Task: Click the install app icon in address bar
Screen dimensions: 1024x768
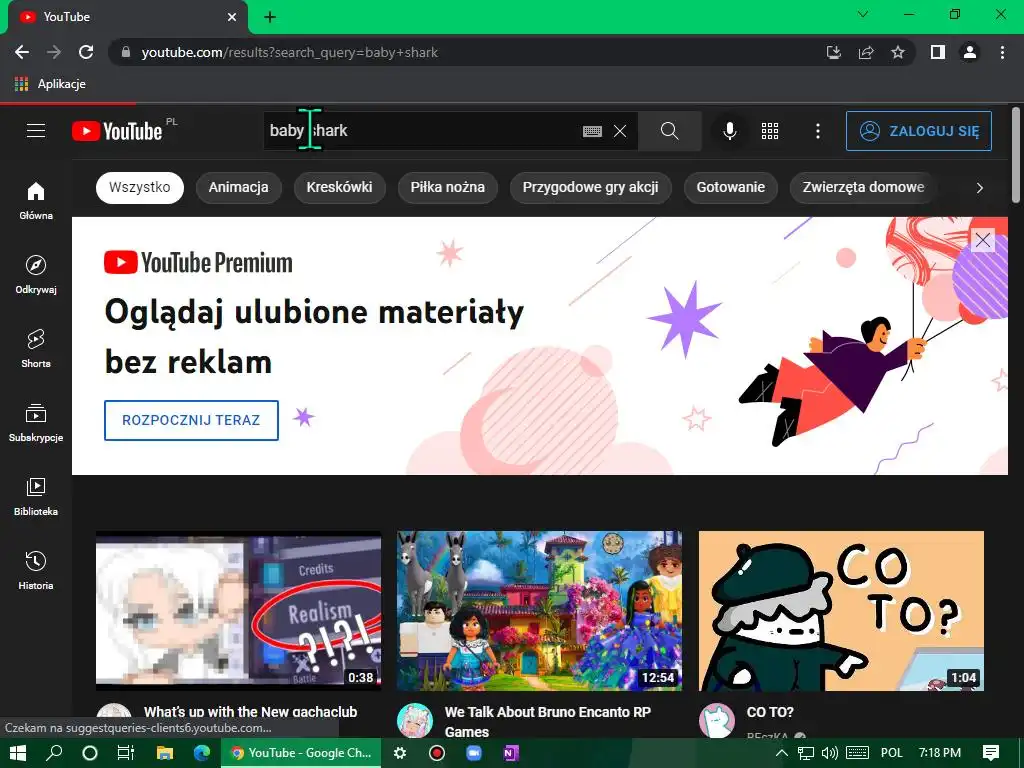Action: [834, 52]
